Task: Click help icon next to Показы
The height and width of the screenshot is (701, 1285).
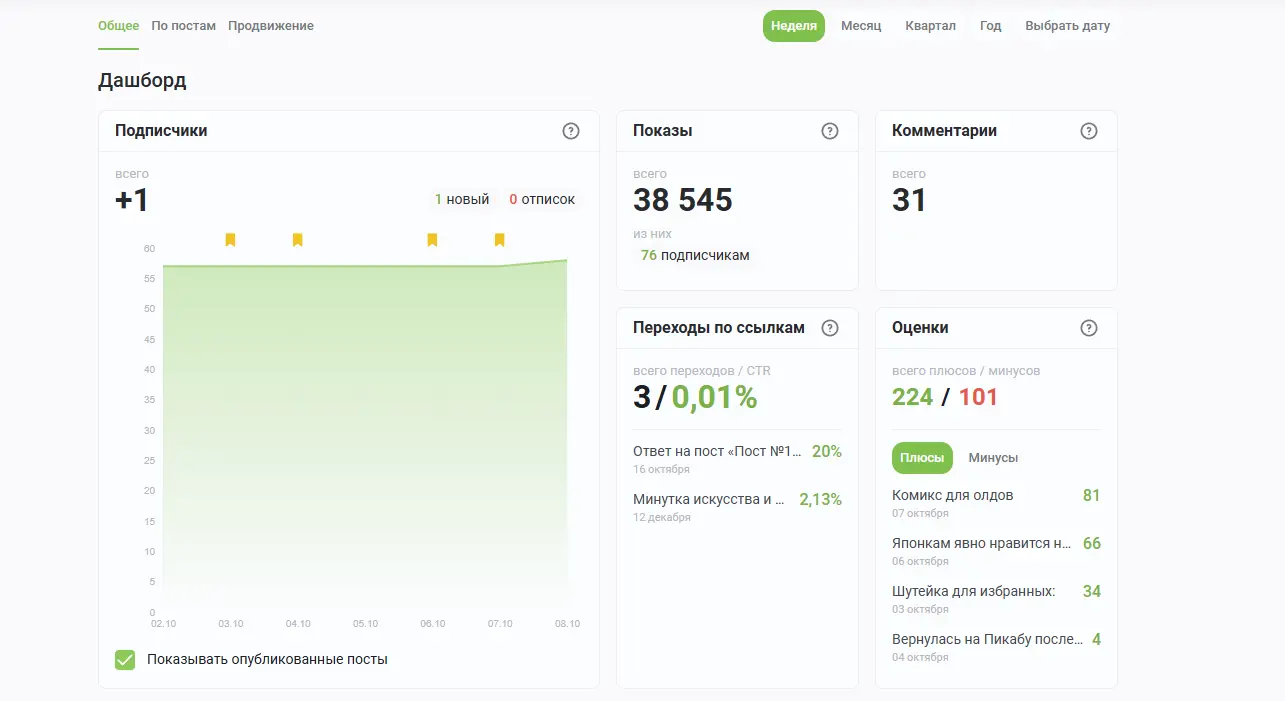Action: tap(829, 131)
